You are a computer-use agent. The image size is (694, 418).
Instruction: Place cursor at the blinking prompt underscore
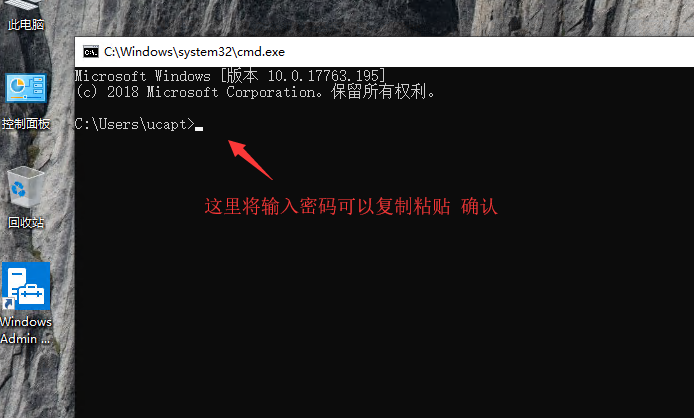point(199,129)
